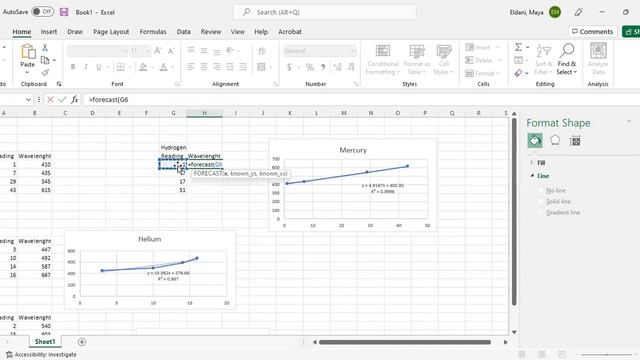This screenshot has width=640, height=360.
Task: Click the Comments button
Action: click(x=593, y=31)
